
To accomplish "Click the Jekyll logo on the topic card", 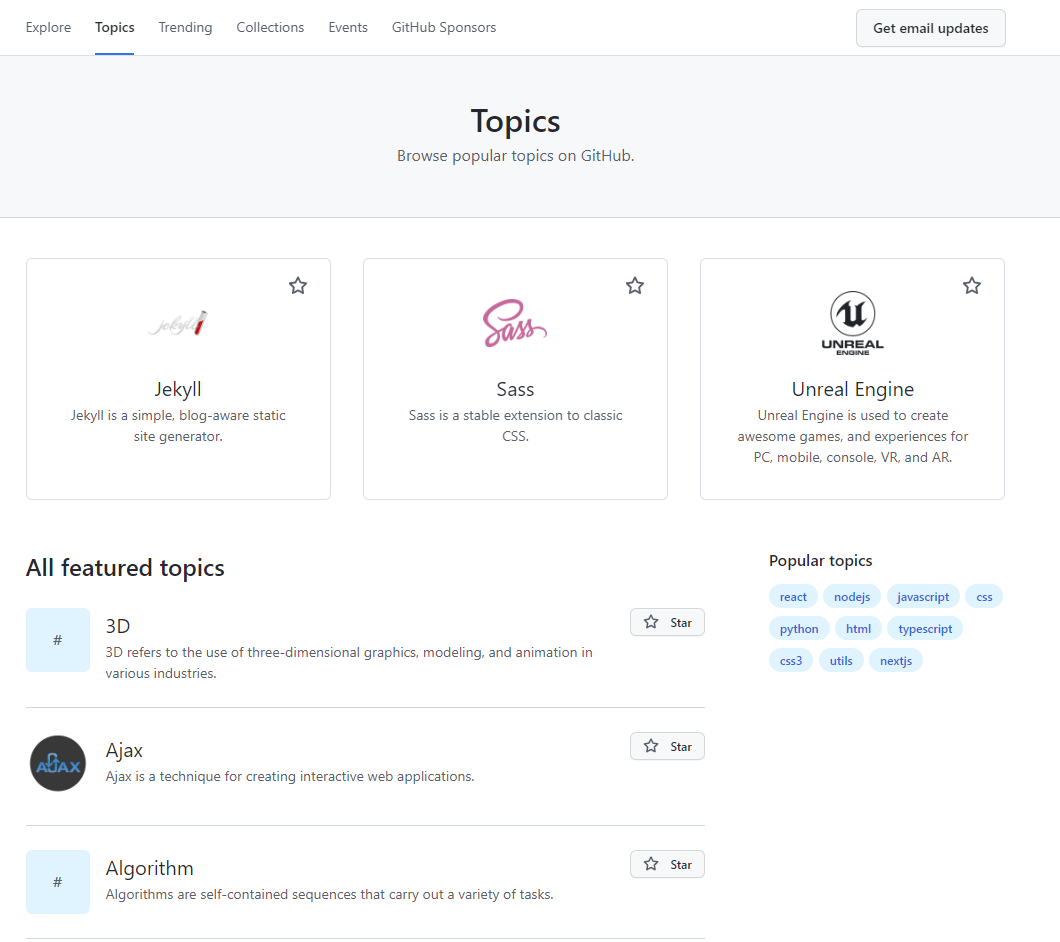I will [x=177, y=322].
